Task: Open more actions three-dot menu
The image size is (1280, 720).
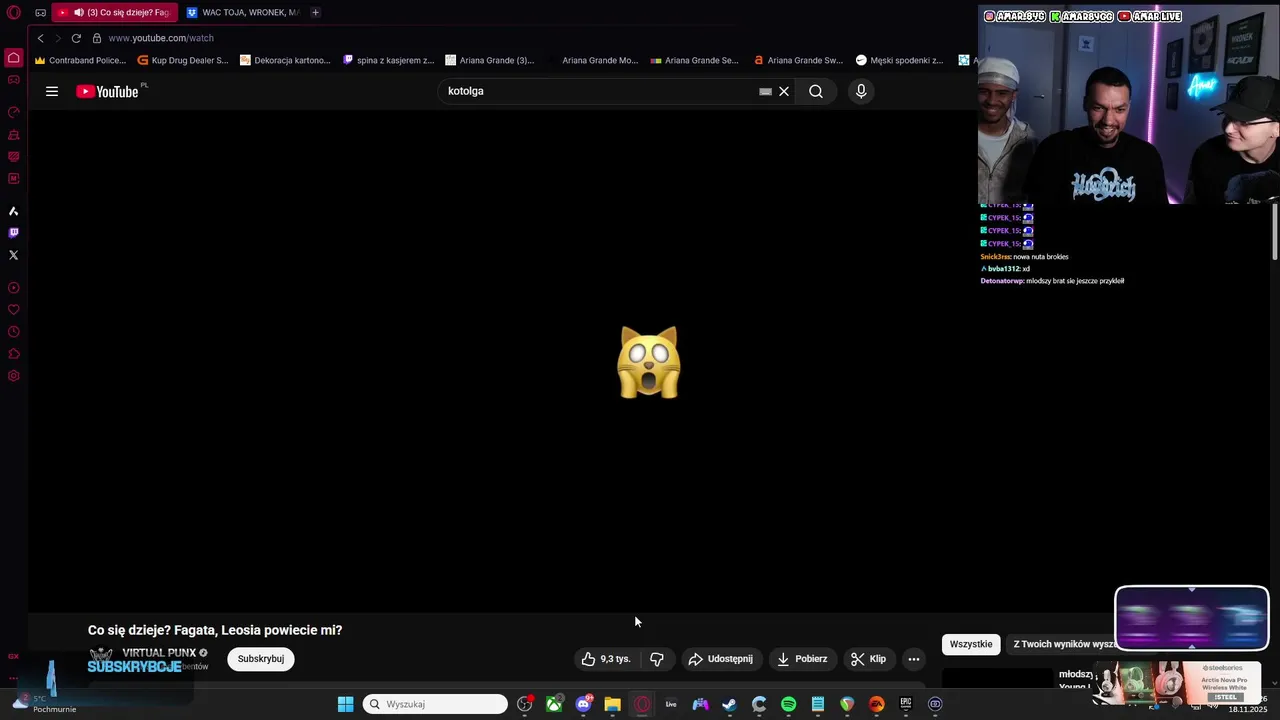Action: (914, 659)
